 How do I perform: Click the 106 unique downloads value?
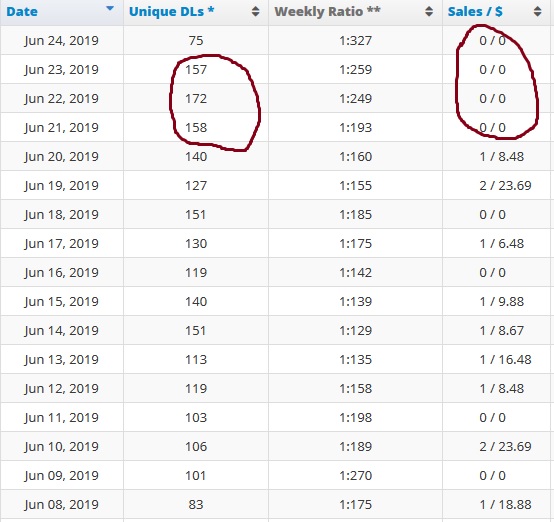196,446
